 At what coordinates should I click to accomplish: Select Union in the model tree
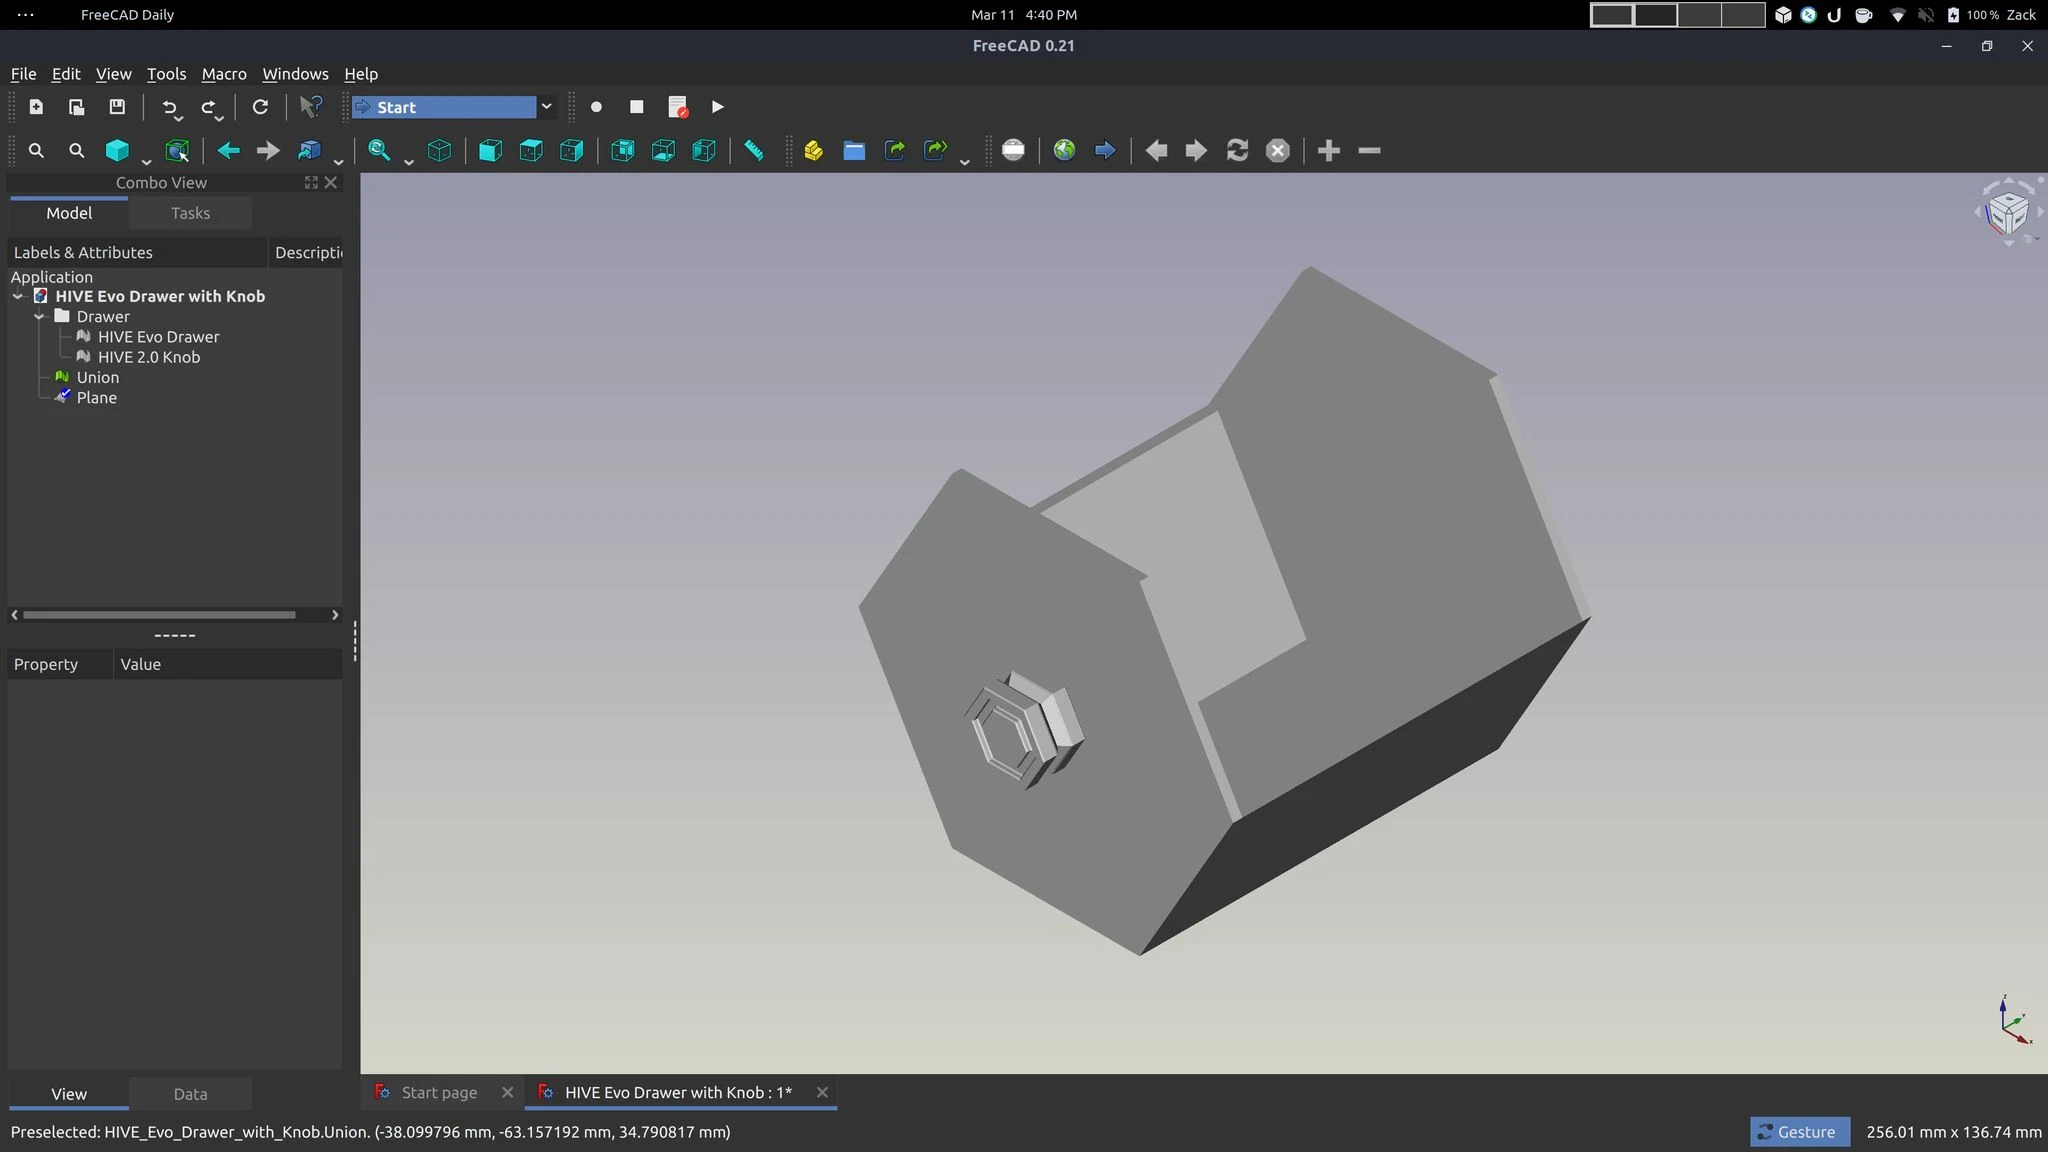(x=97, y=377)
